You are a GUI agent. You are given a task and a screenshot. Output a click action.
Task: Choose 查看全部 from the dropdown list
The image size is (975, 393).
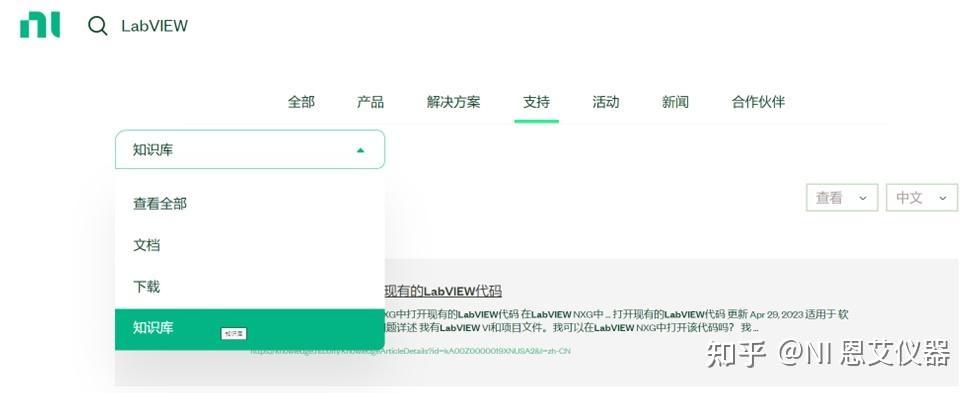250,204
